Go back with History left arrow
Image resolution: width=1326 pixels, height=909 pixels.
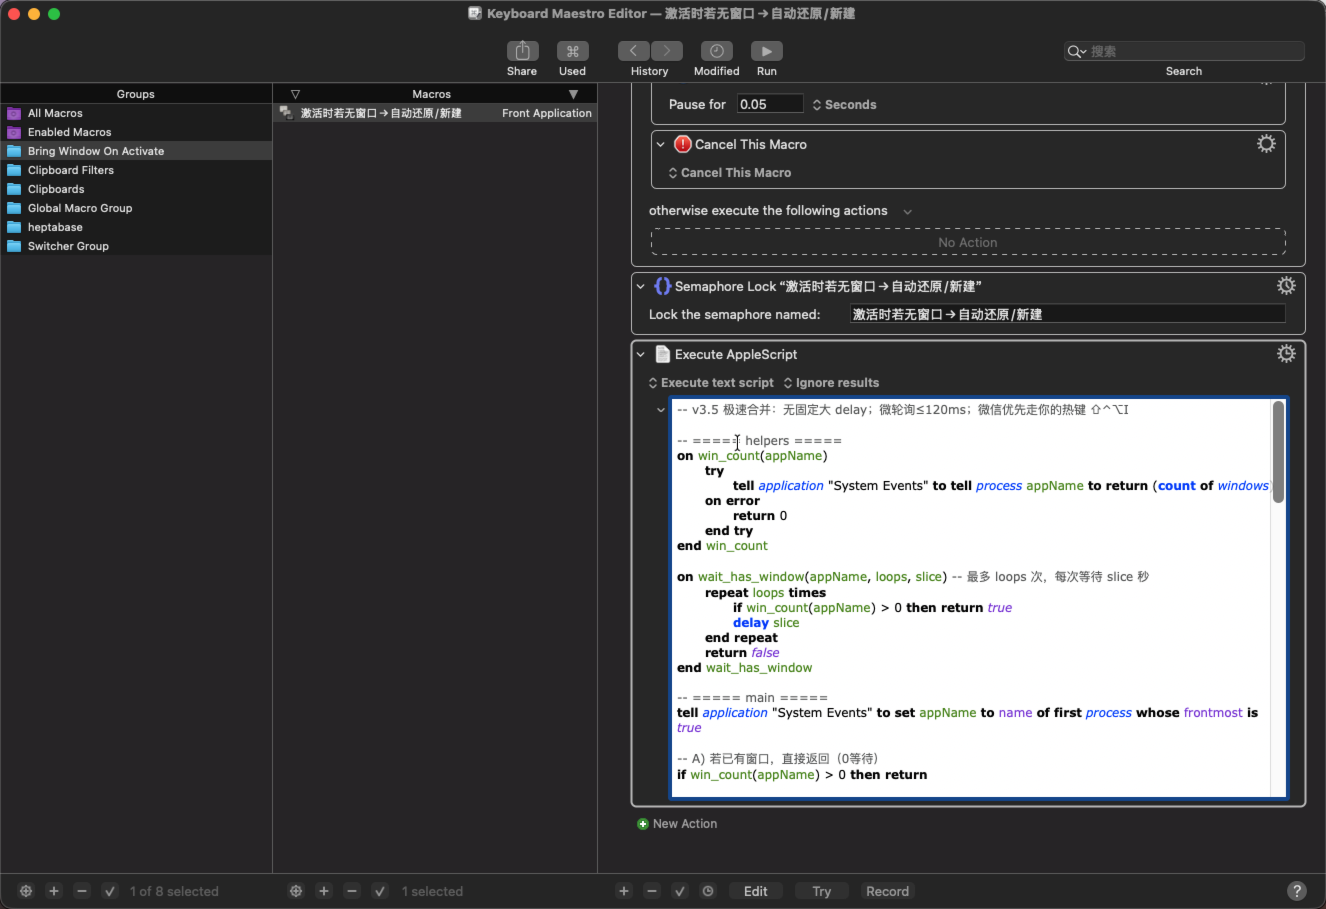coord(633,51)
